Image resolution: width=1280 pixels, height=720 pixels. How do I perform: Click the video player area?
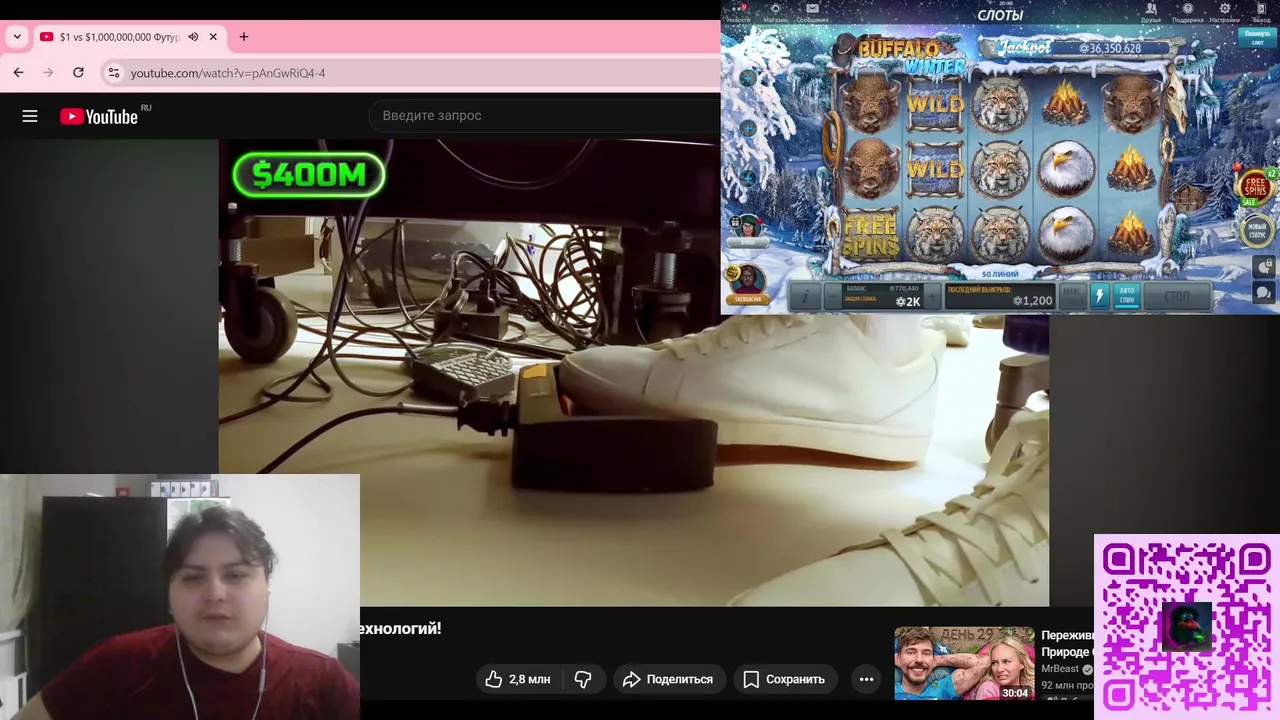point(634,372)
